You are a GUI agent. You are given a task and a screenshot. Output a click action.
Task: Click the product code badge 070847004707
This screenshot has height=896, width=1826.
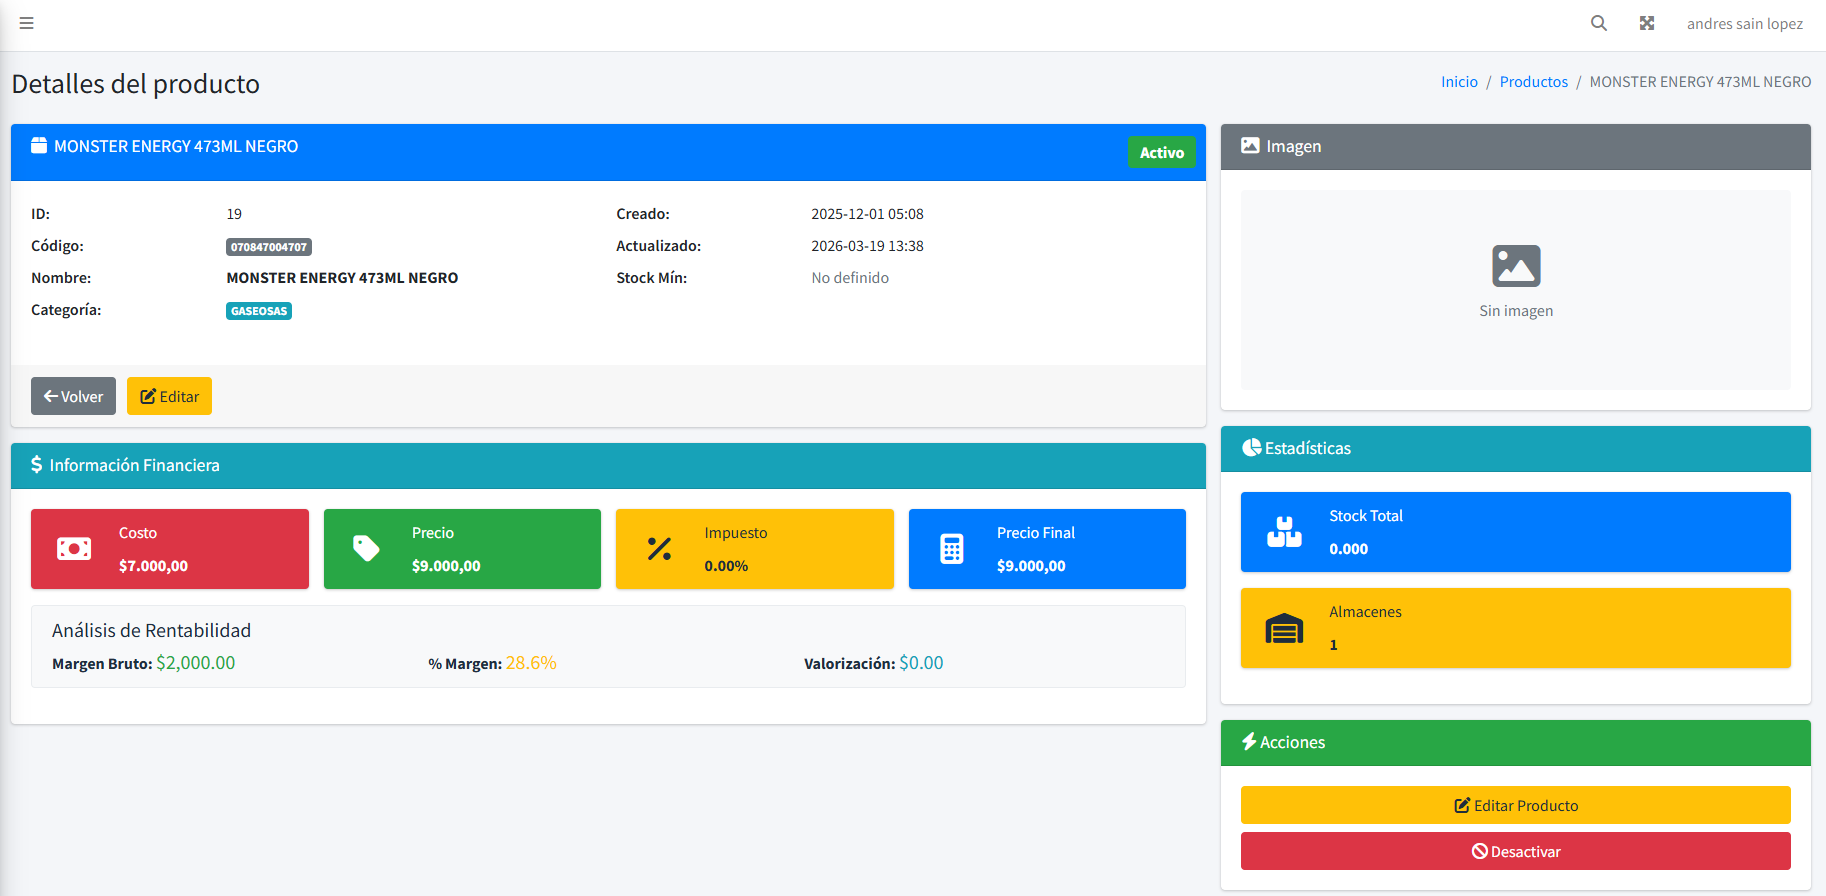(269, 247)
